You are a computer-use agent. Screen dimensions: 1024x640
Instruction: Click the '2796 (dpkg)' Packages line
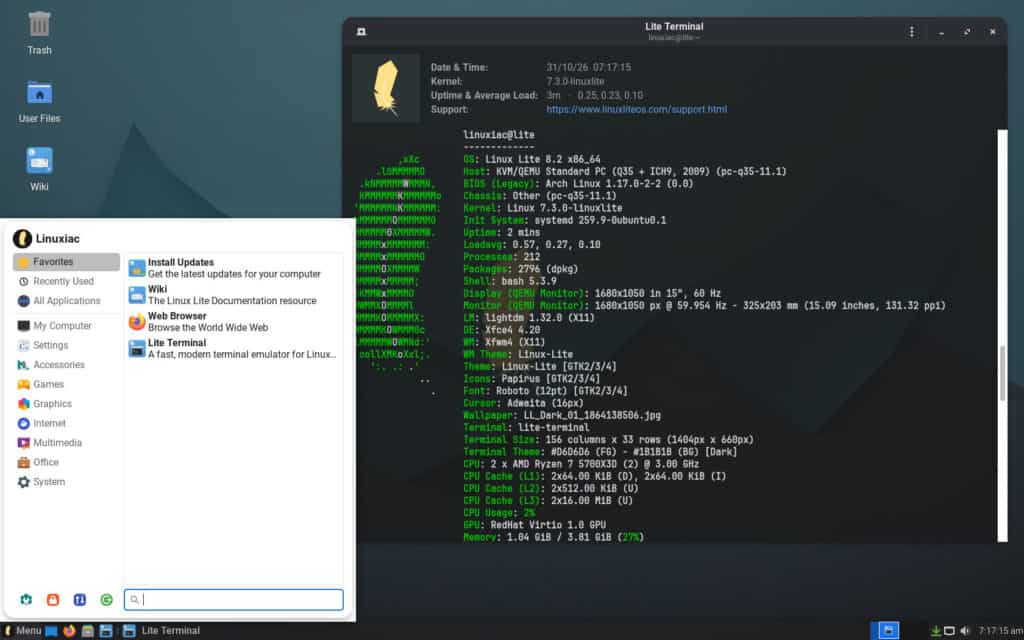[520, 269]
